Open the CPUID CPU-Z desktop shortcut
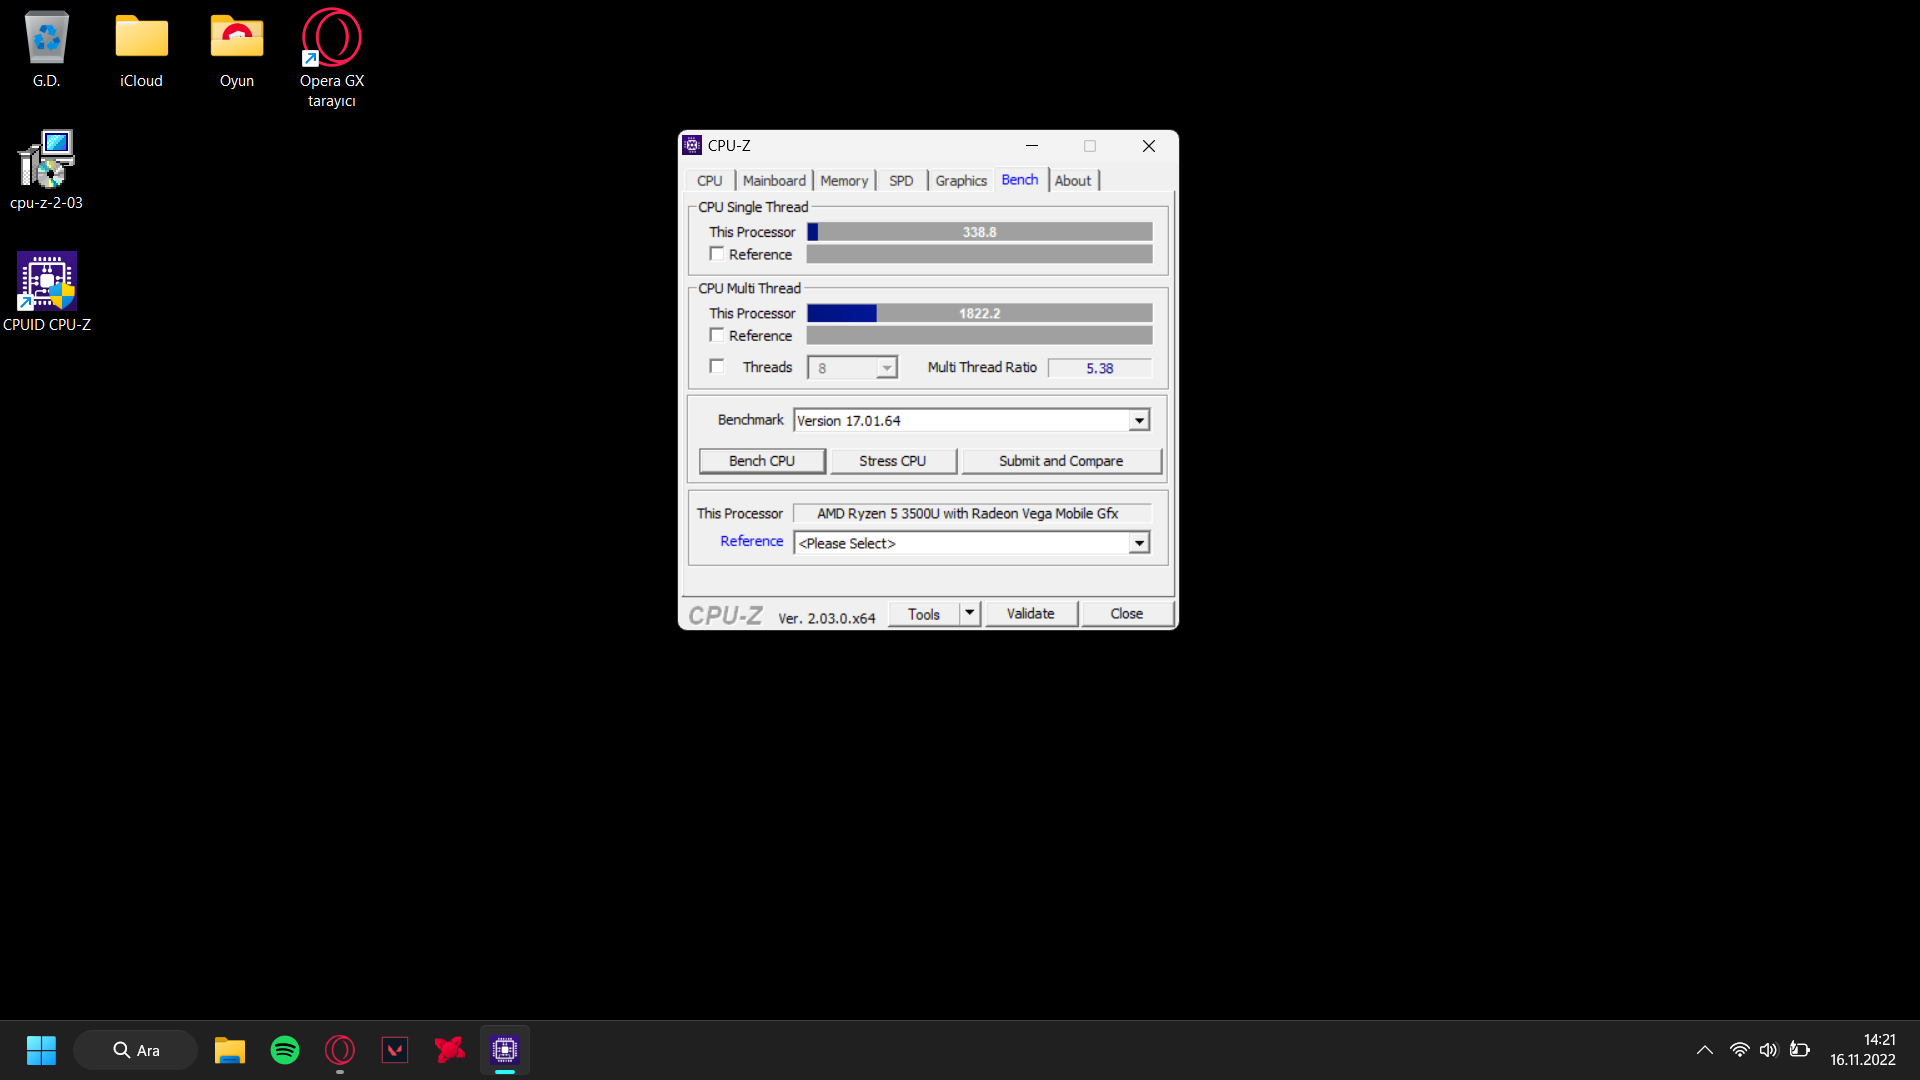 click(47, 282)
